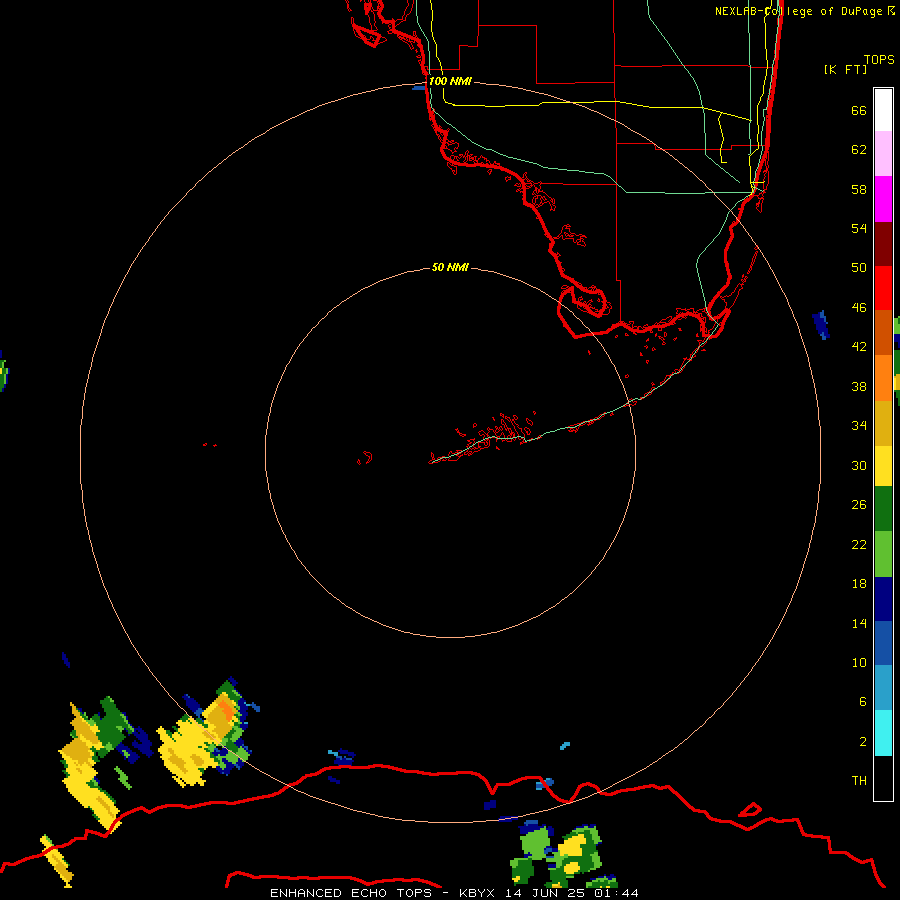Click the '[K FT]' units label
Screen dimensions: 900x900
[845, 69]
